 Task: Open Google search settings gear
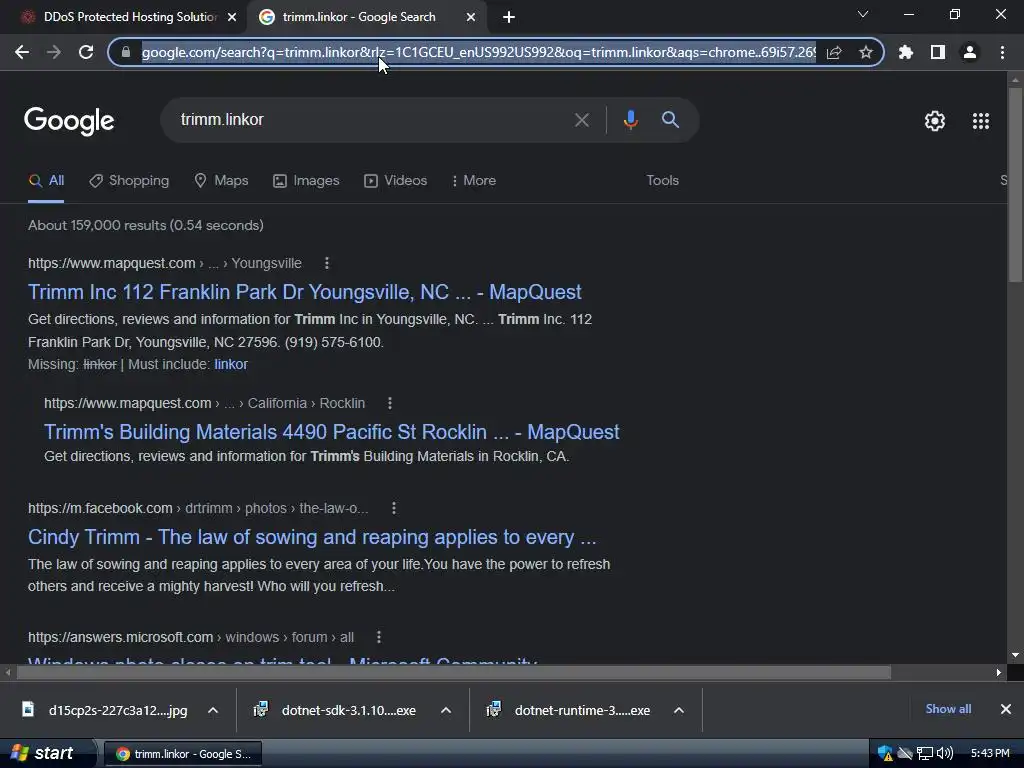pos(935,121)
